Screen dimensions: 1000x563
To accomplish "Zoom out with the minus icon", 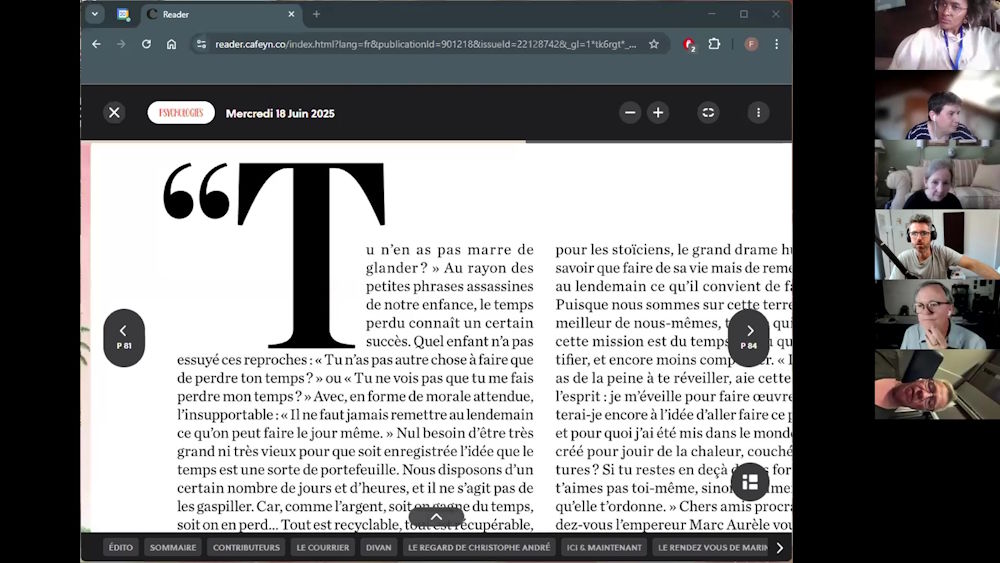I will pos(630,113).
